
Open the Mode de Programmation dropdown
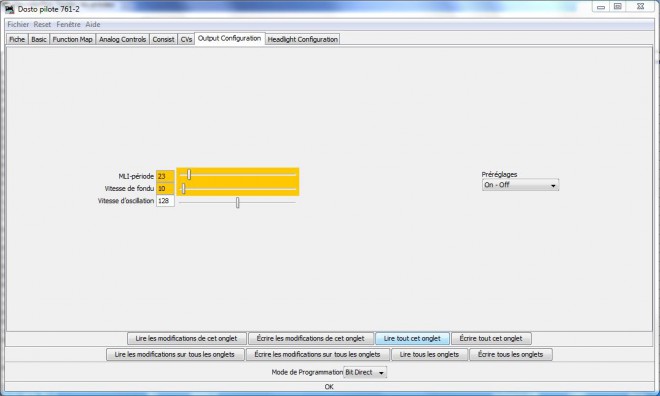pyautogui.click(x=365, y=372)
